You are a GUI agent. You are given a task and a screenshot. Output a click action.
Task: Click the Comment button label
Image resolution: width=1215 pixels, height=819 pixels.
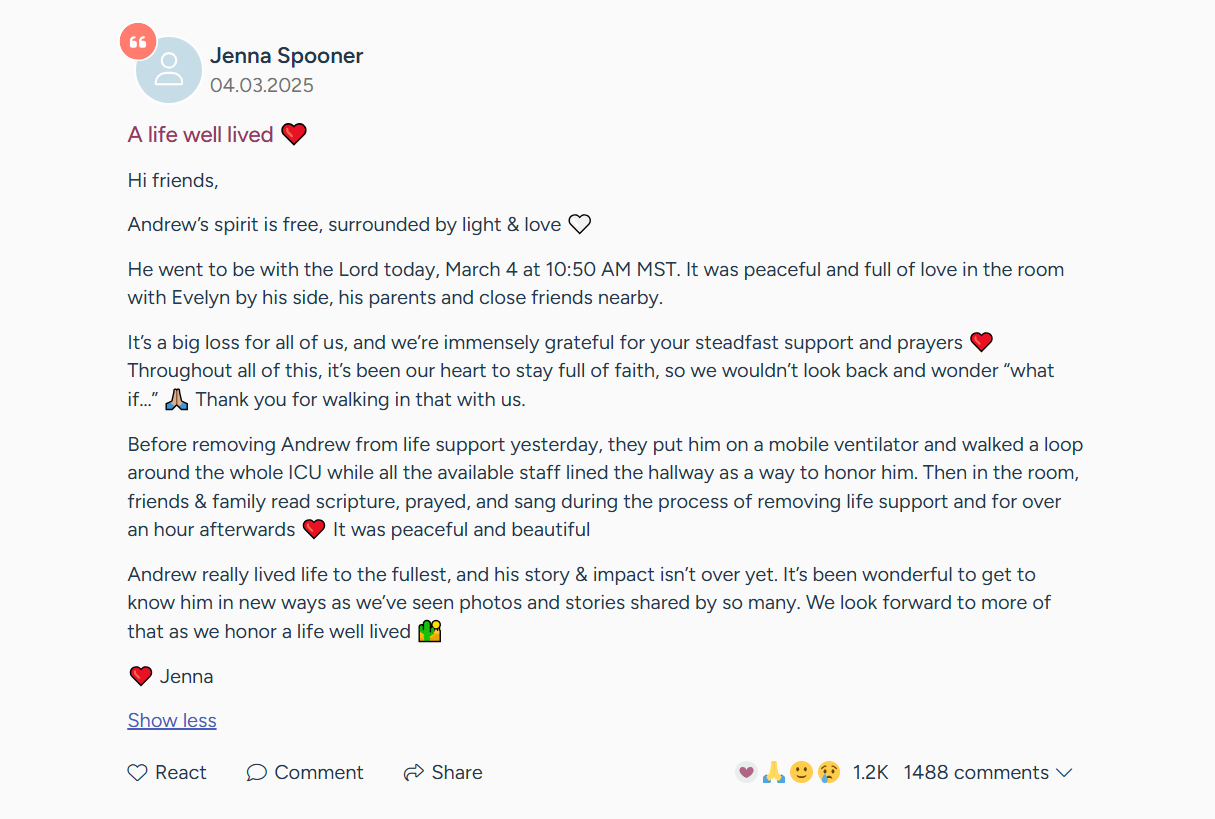pyautogui.click(x=319, y=772)
